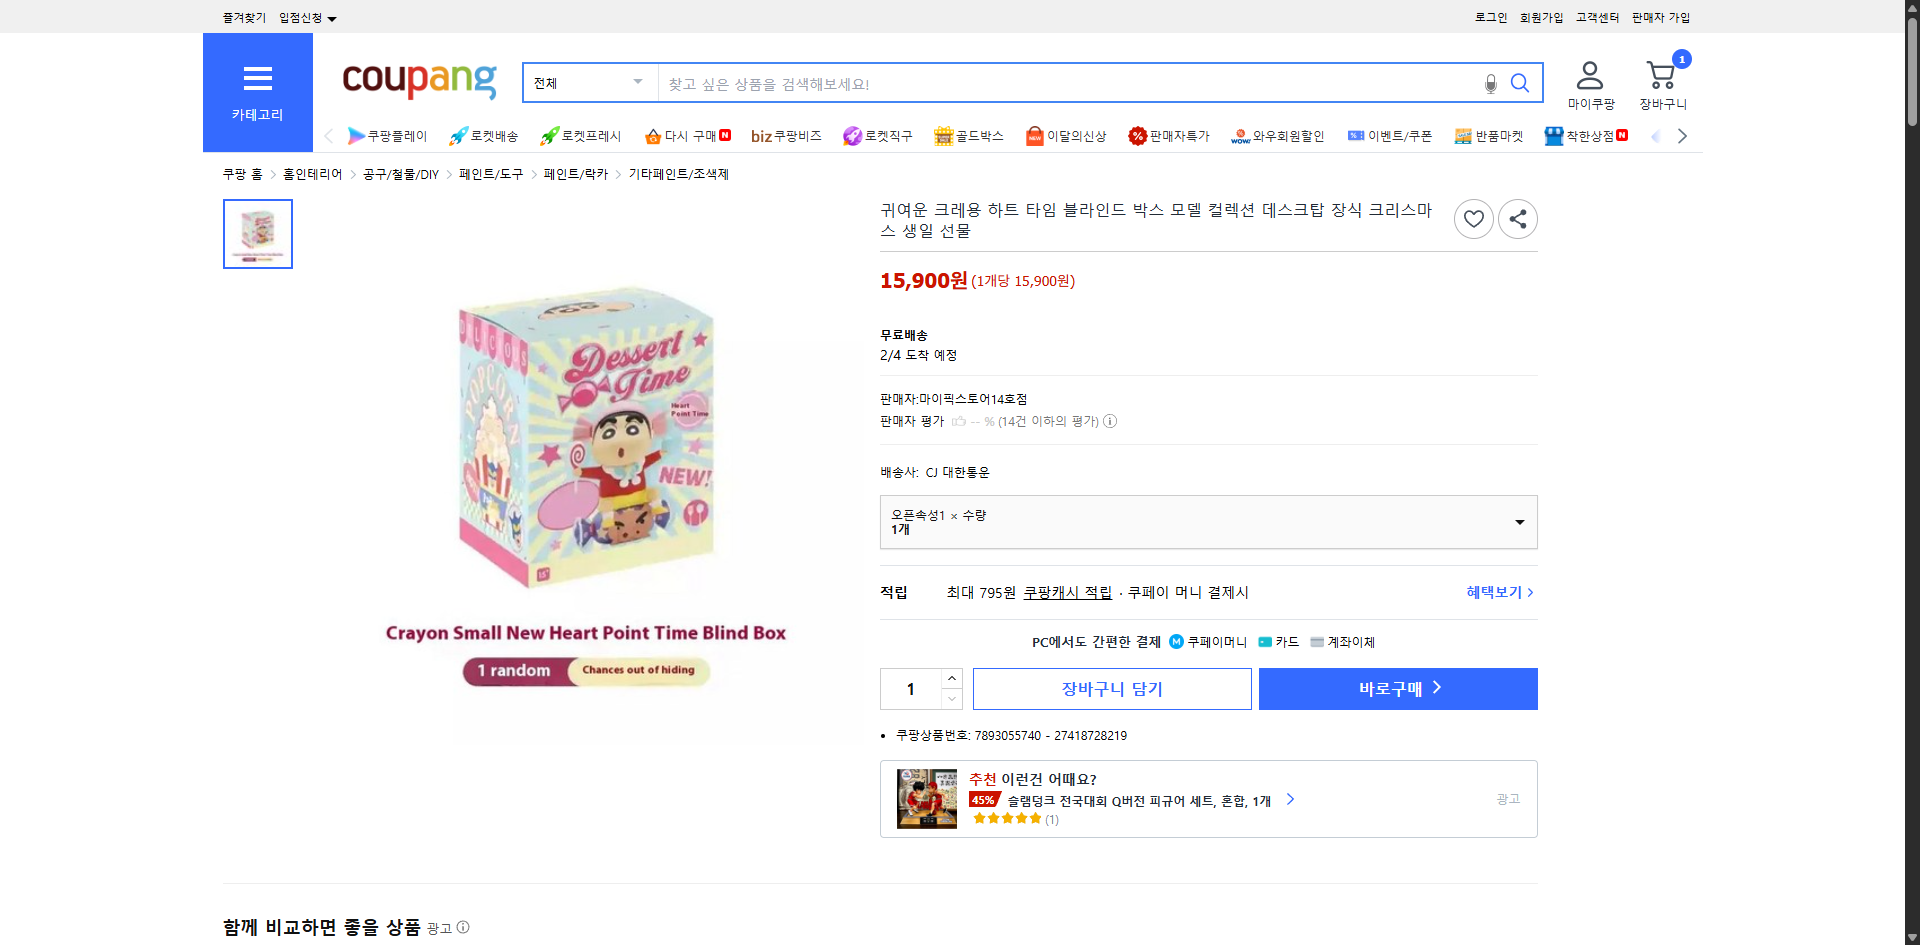Open the 골드박스 menu item

pos(968,136)
